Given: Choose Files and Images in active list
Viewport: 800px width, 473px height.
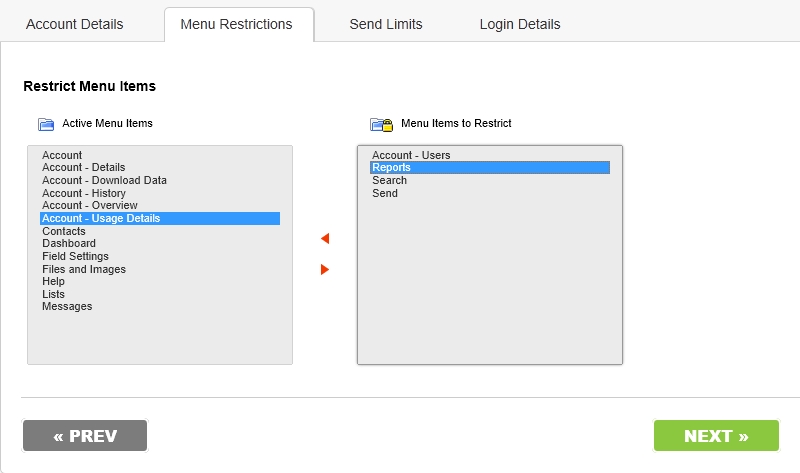Looking at the screenshot, I should coord(160,269).
